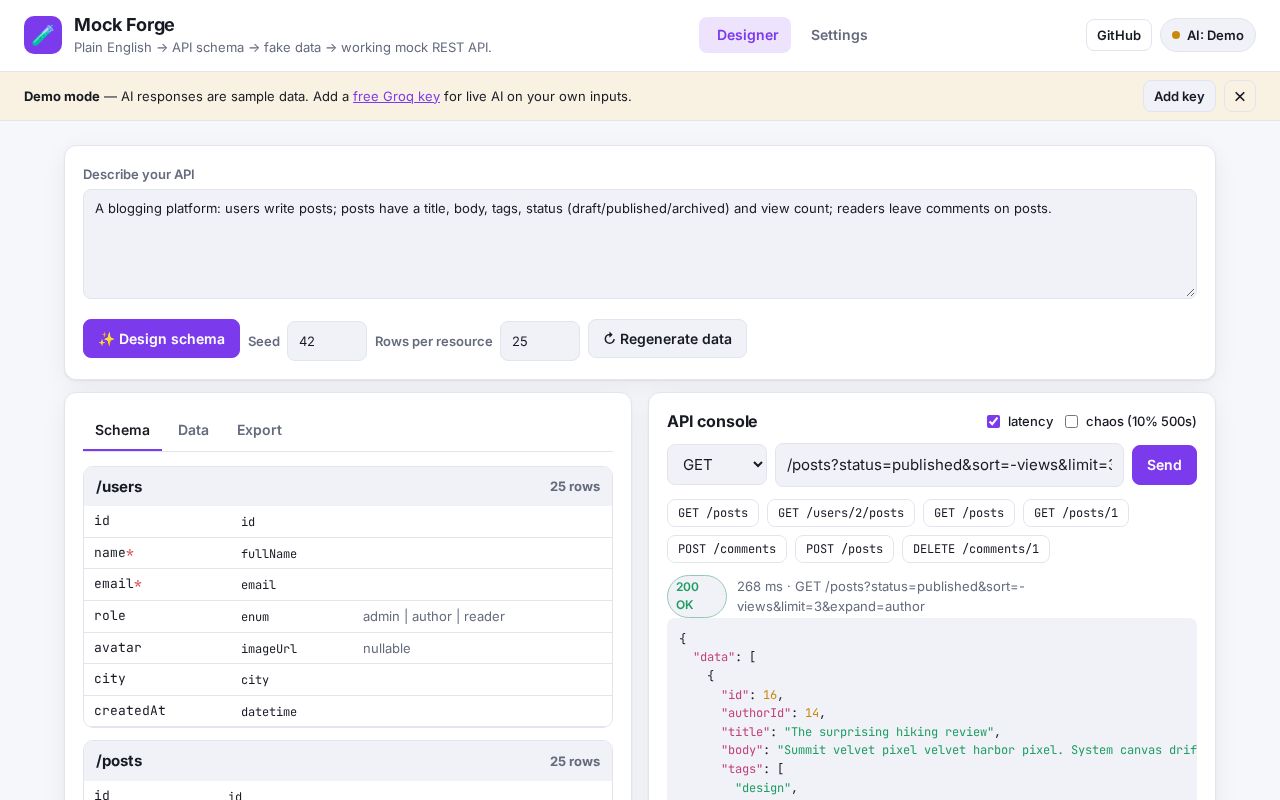The width and height of the screenshot is (1280, 800).
Task: Select the email field row
Action: 348,585
